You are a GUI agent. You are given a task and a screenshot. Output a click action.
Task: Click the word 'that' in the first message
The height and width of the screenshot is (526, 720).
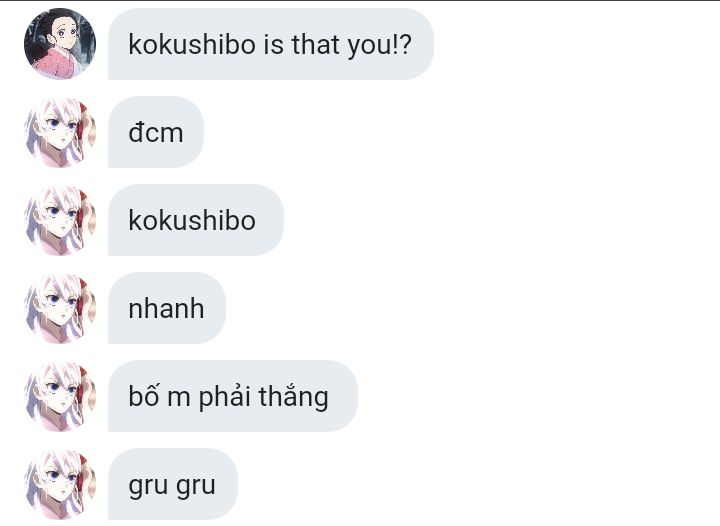315,44
